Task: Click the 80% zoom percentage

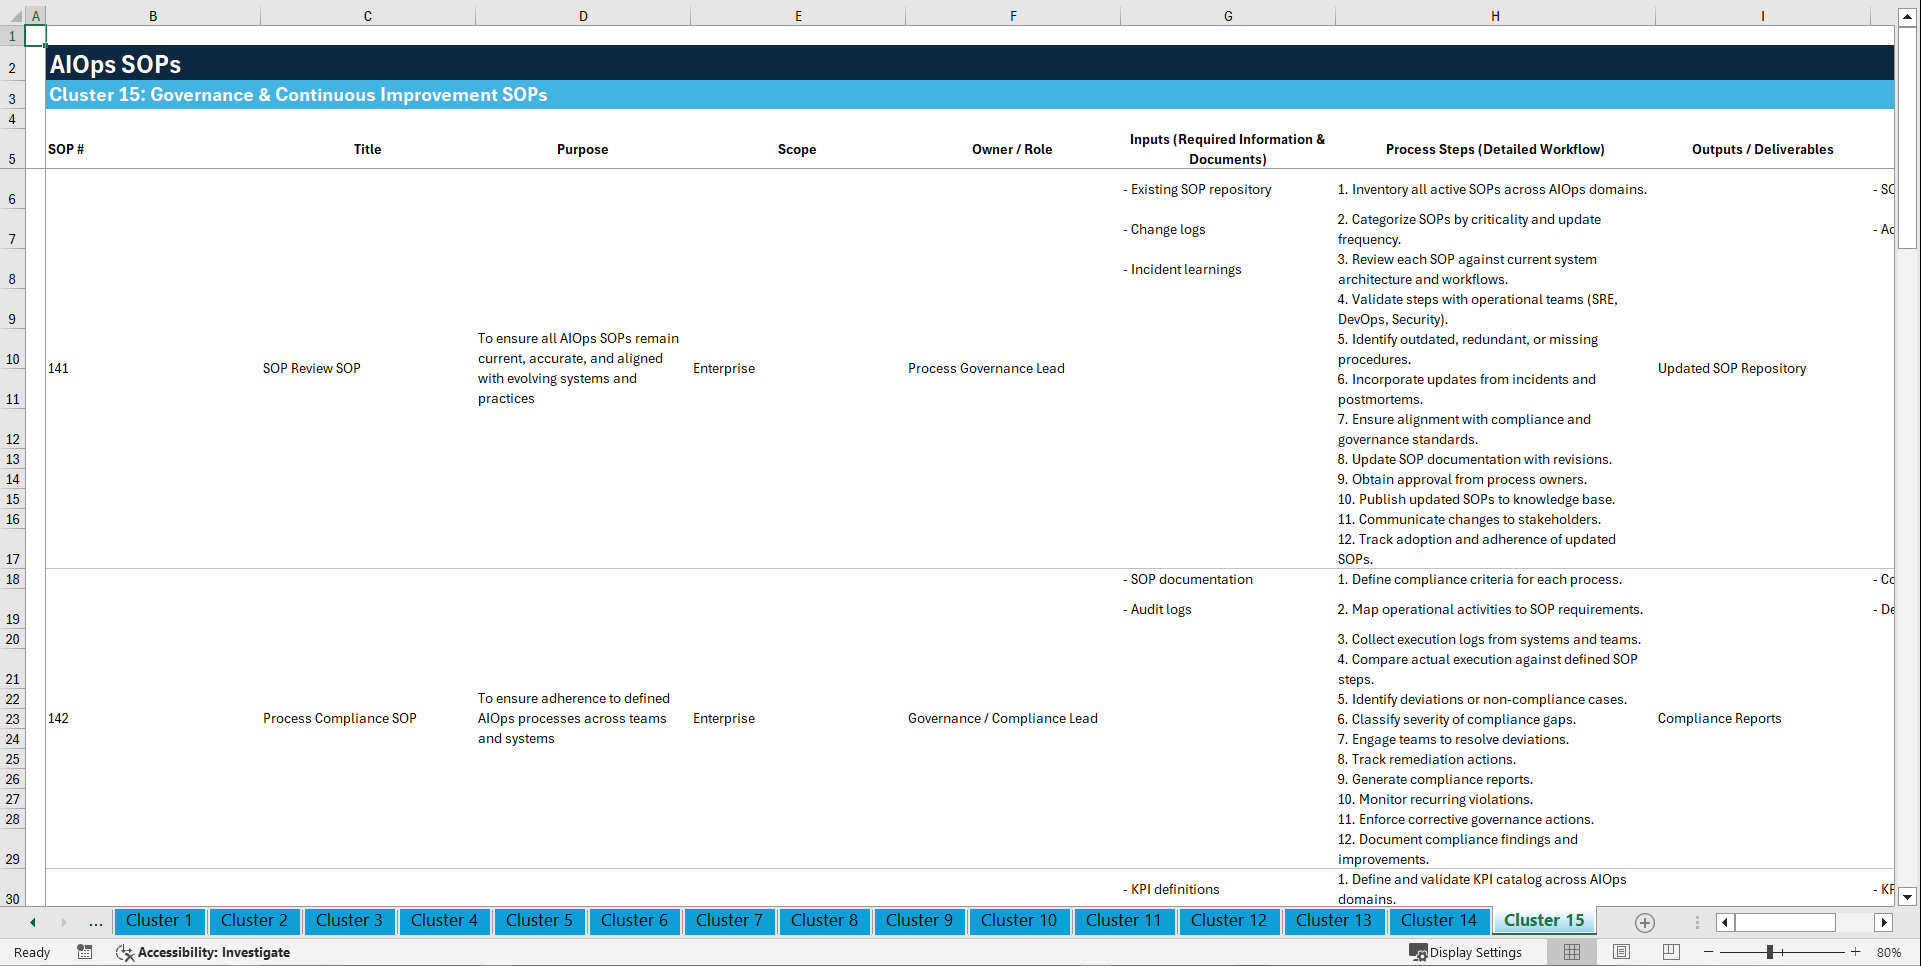Action: click(x=1889, y=952)
